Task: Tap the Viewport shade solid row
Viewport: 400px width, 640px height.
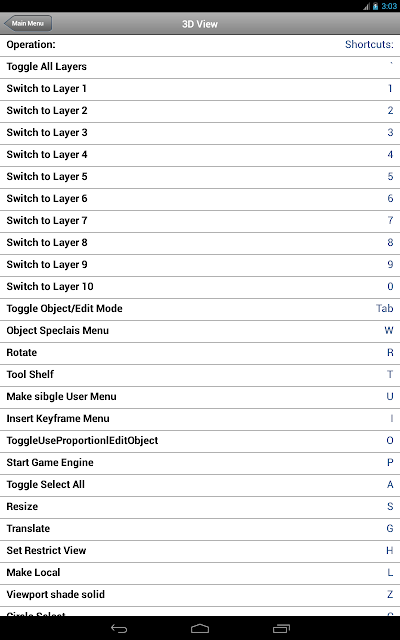Action: 200,595
